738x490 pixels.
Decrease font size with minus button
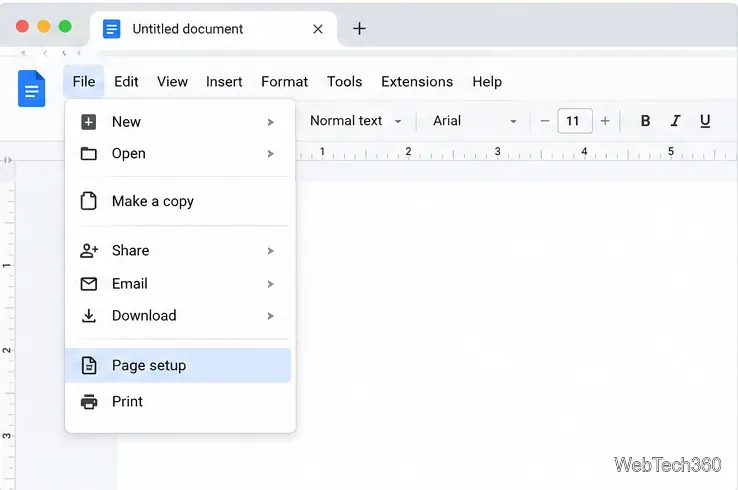tap(545, 121)
